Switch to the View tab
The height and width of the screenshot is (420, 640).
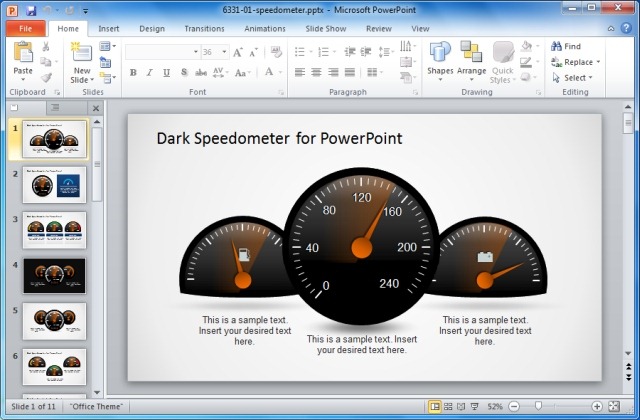420,29
